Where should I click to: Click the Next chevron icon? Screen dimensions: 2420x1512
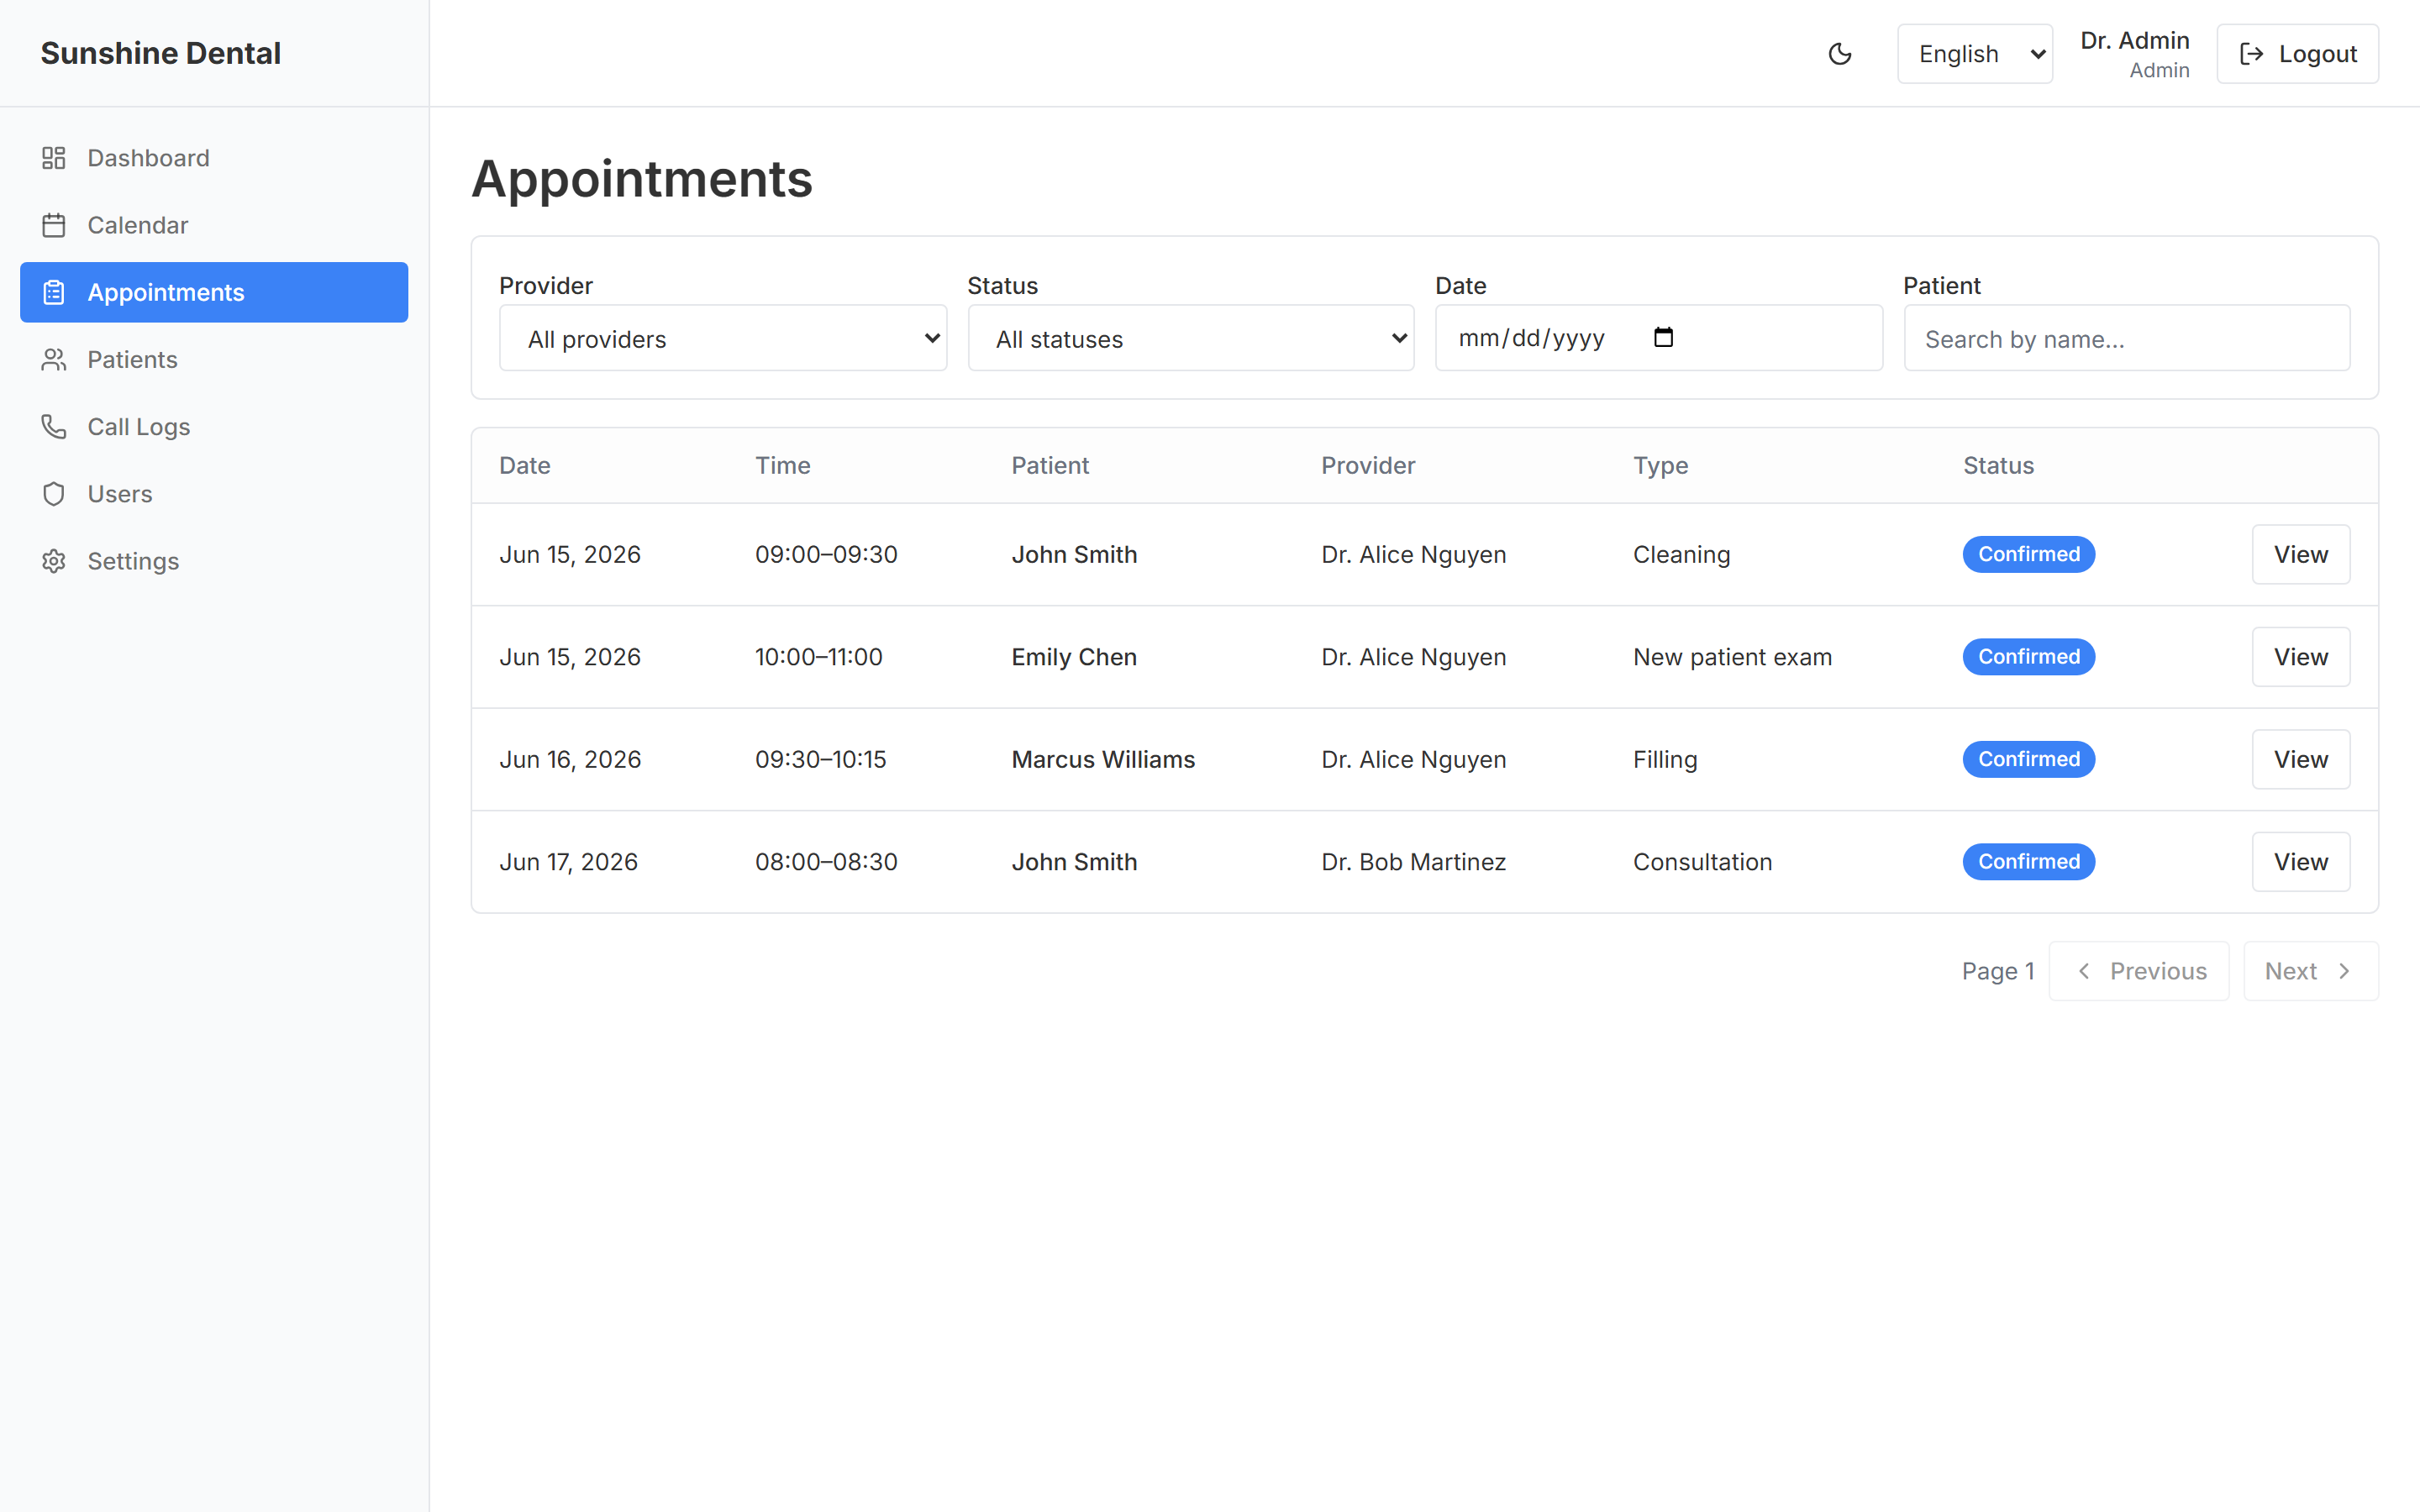pyautogui.click(x=2344, y=971)
